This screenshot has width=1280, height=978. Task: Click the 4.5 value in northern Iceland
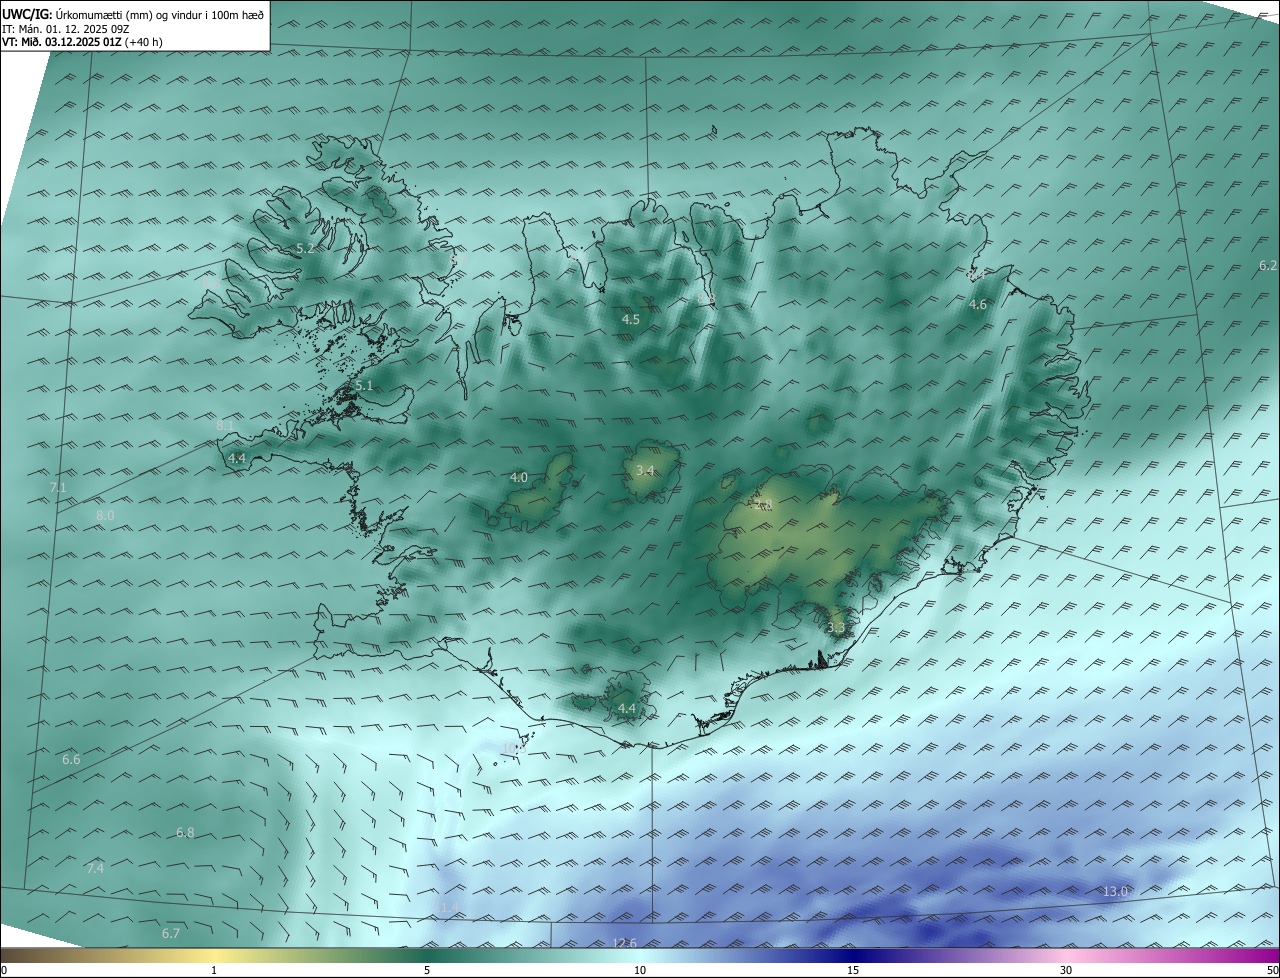point(630,320)
